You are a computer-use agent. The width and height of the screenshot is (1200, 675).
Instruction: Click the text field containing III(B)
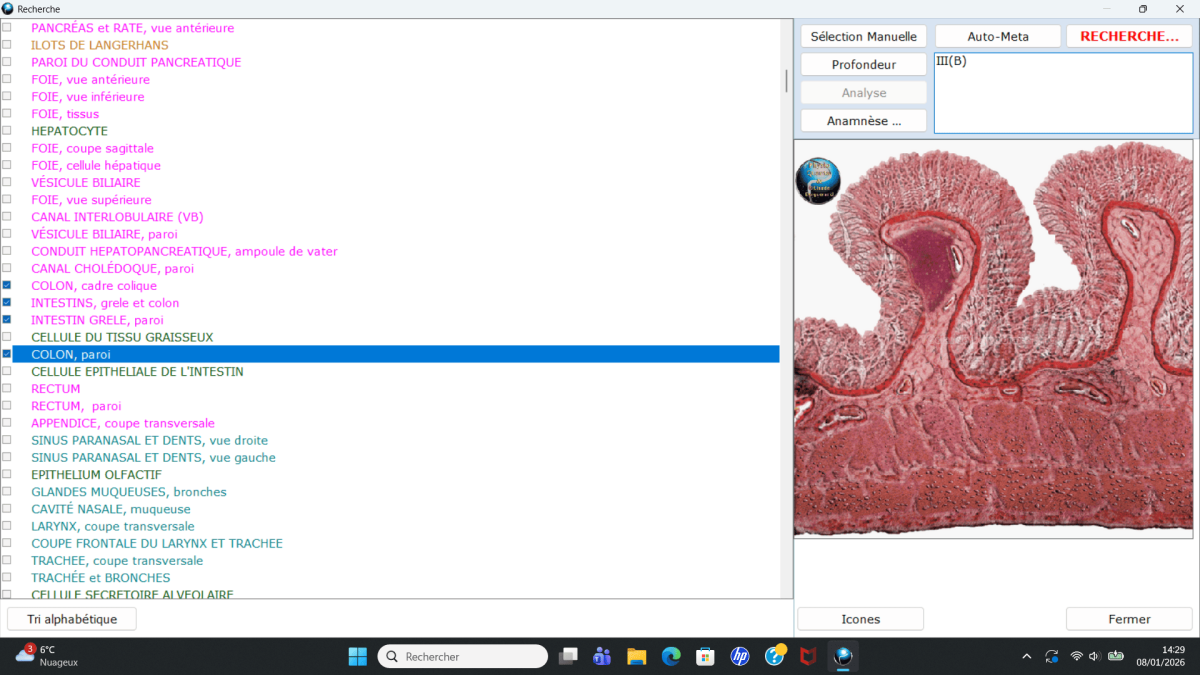[1063, 93]
